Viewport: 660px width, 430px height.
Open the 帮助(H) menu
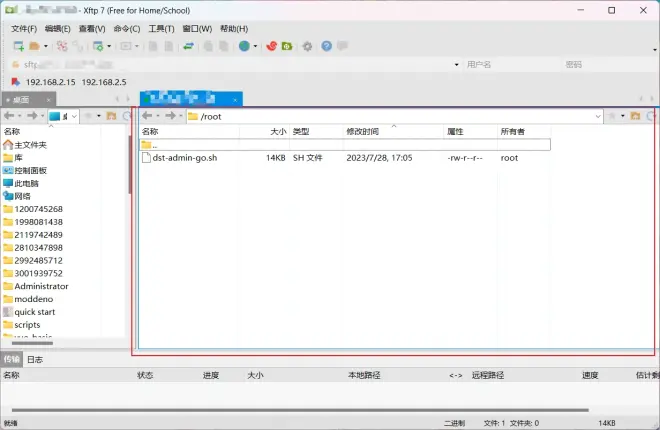[x=234, y=29]
